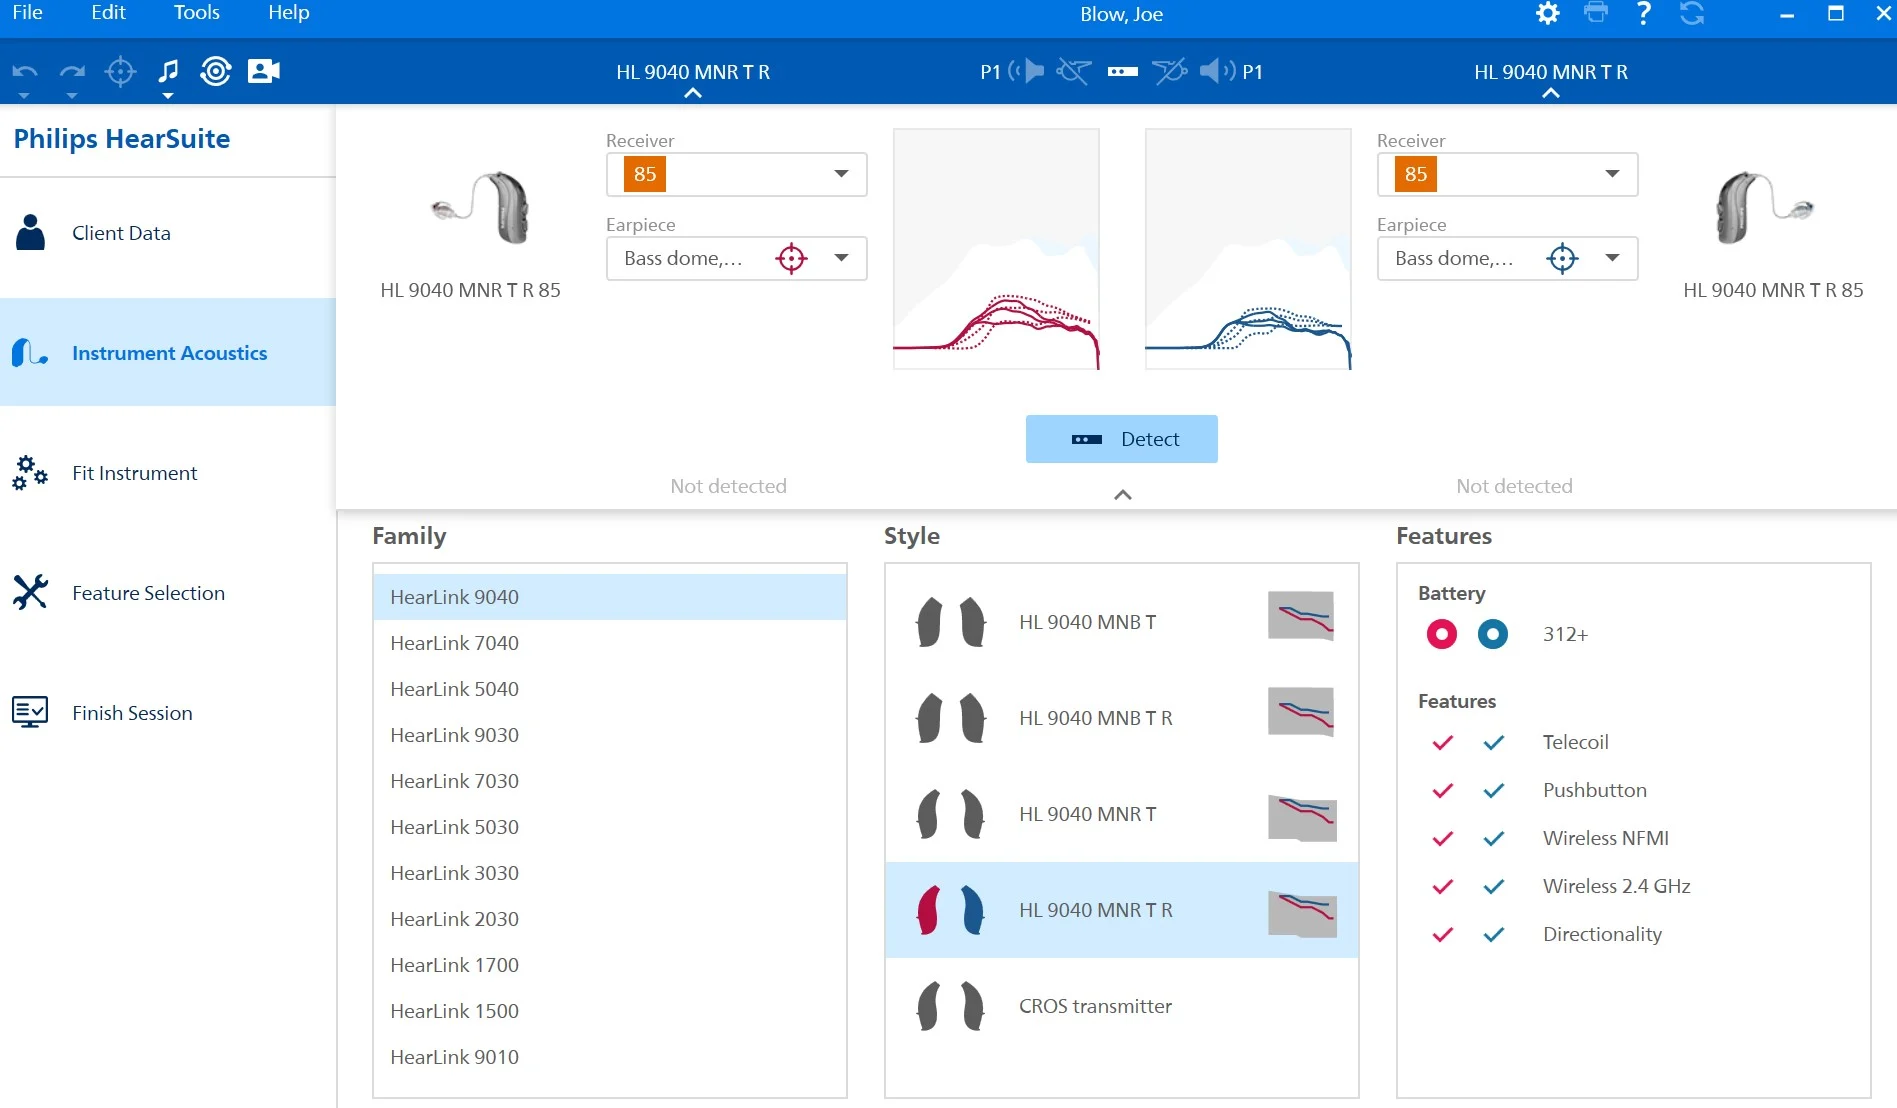This screenshot has height=1108, width=1897.
Task: Click the programming device connection icon
Action: click(1123, 71)
